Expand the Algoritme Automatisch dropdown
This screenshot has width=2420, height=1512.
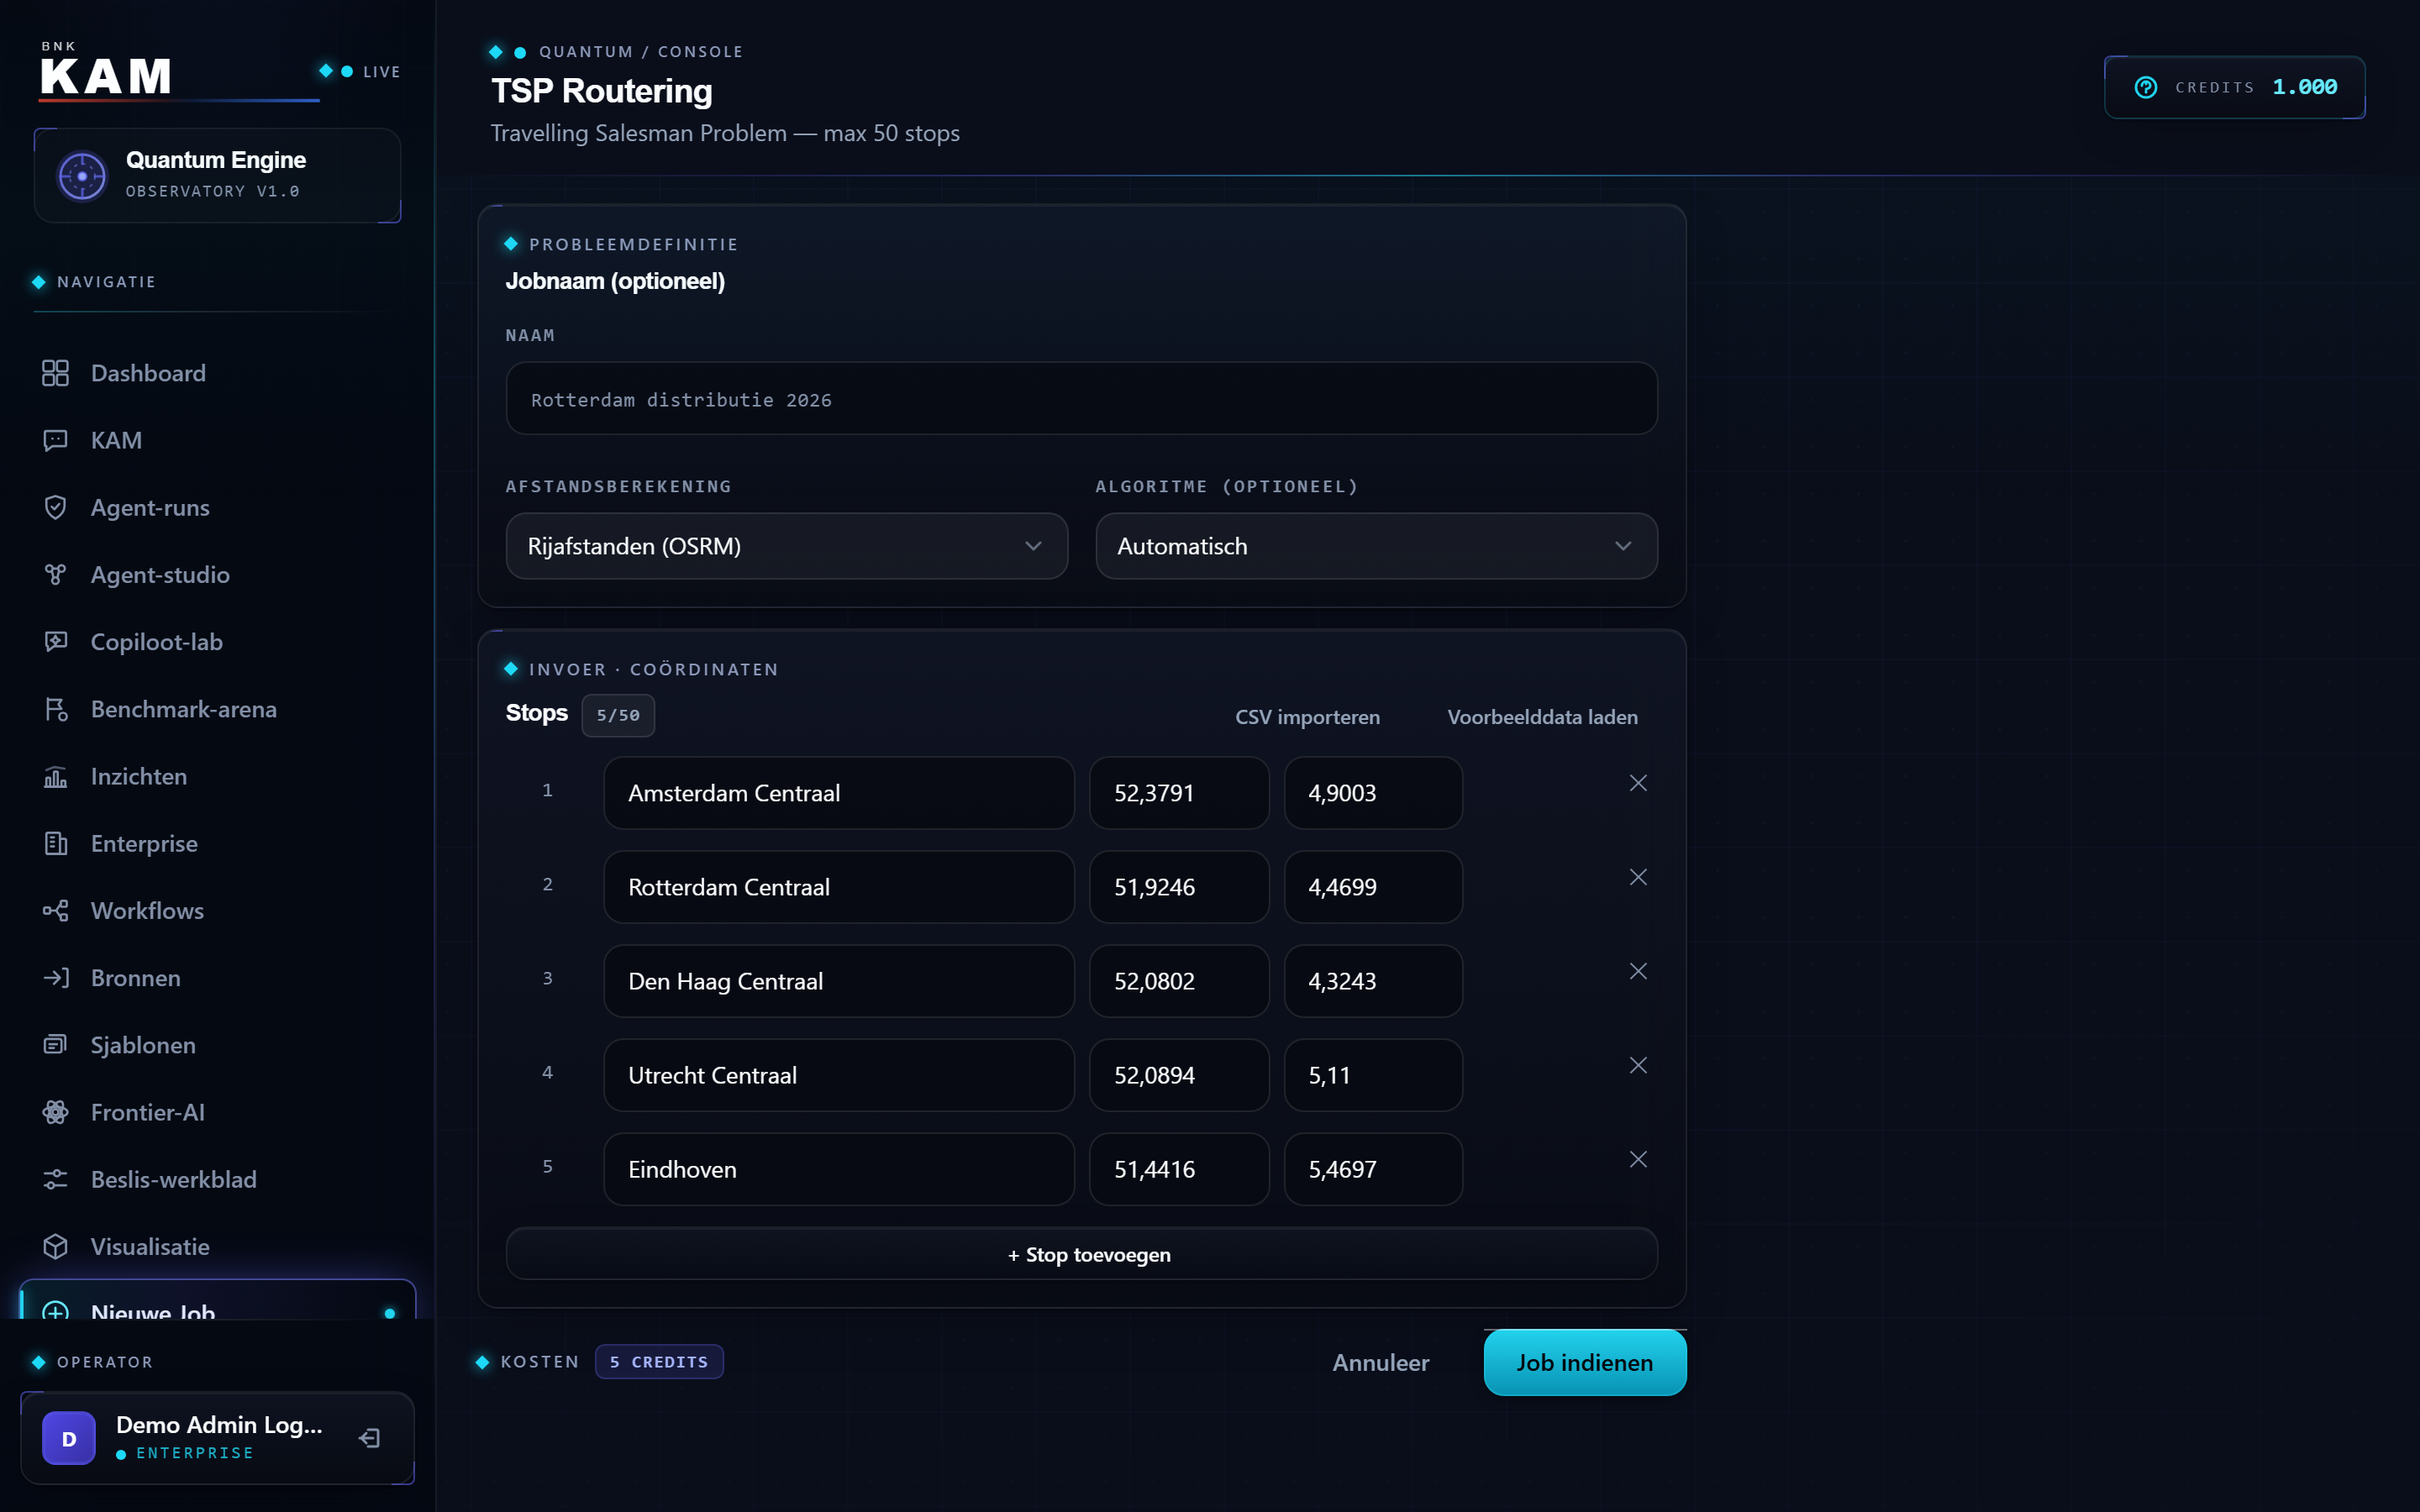click(1376, 546)
